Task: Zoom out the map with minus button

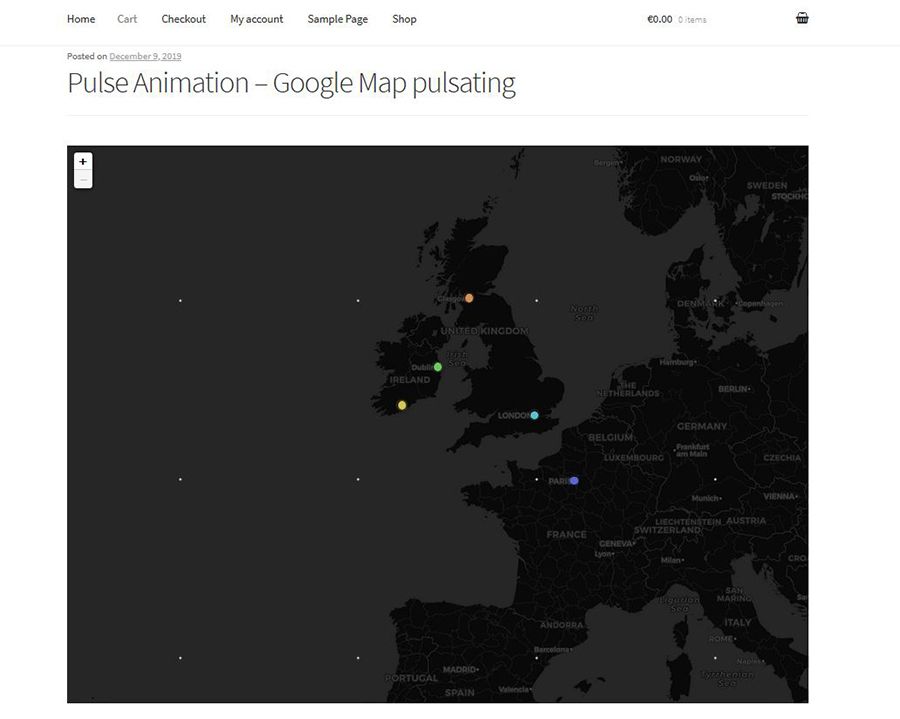Action: click(83, 180)
